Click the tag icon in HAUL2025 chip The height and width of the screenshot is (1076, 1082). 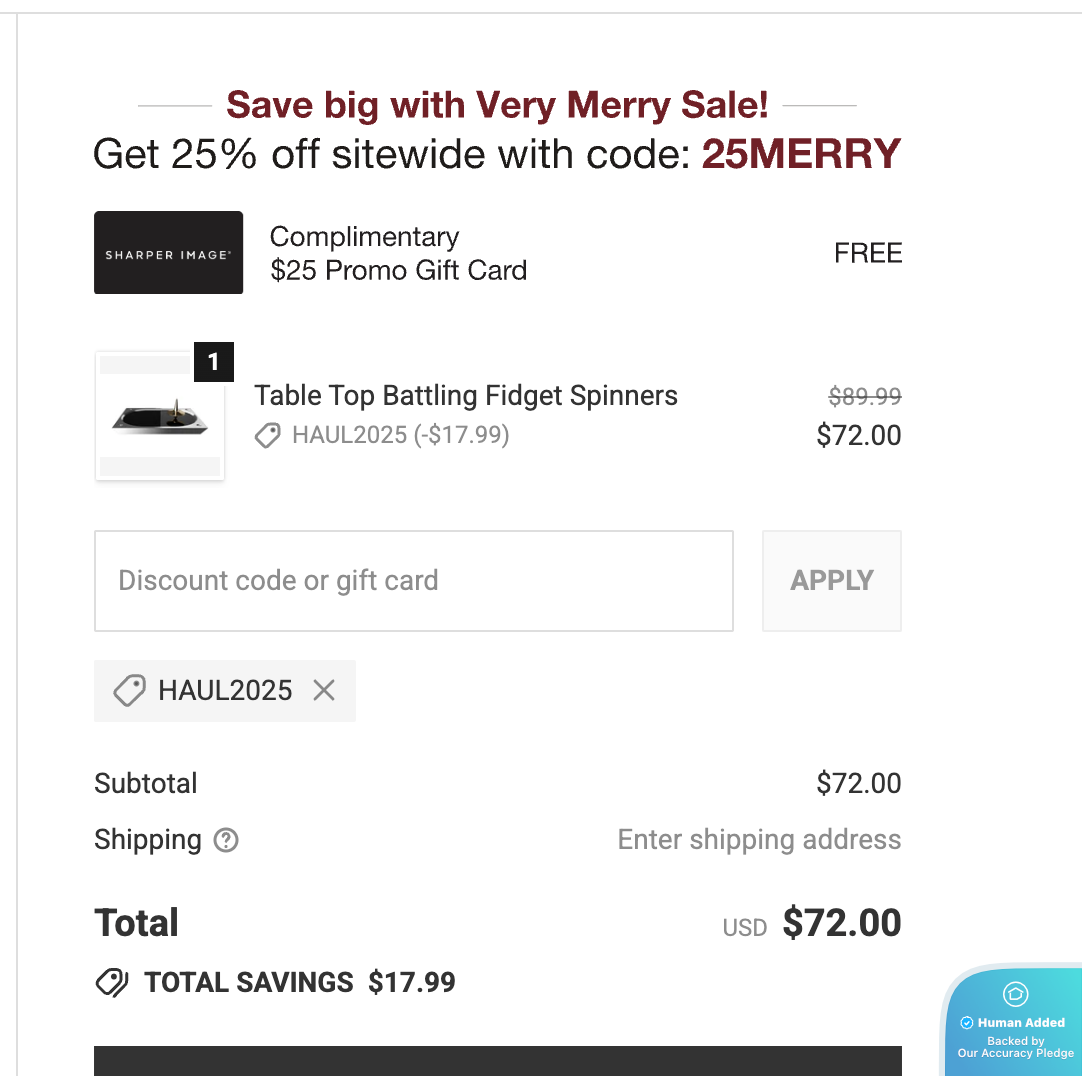(129, 690)
